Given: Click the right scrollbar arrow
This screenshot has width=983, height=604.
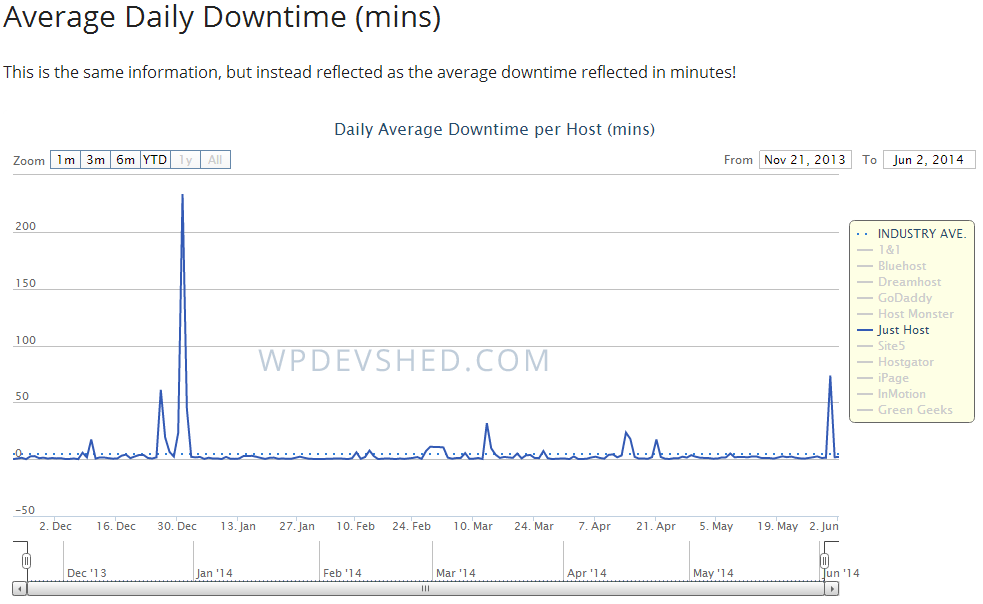Looking at the screenshot, I should point(833,589).
